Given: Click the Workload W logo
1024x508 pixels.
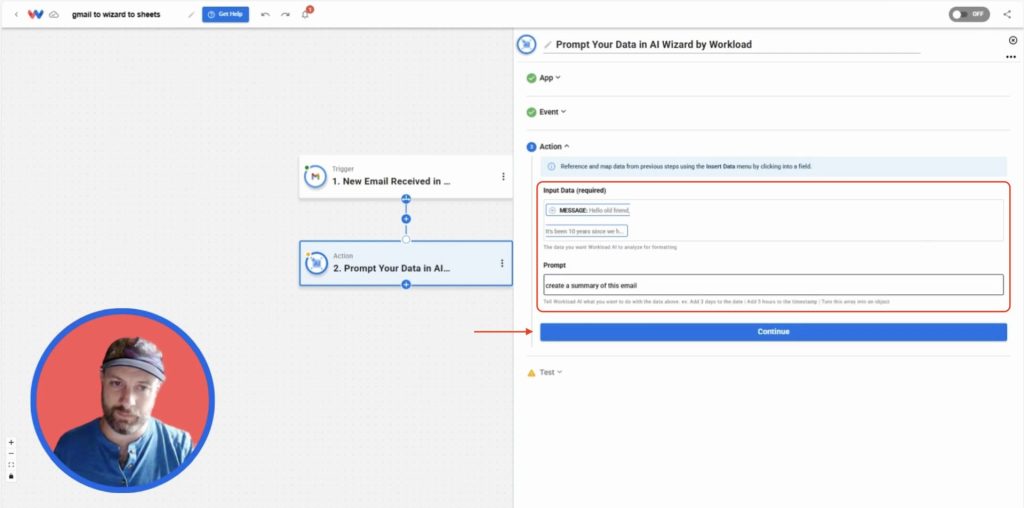Looking at the screenshot, I should [x=35, y=14].
